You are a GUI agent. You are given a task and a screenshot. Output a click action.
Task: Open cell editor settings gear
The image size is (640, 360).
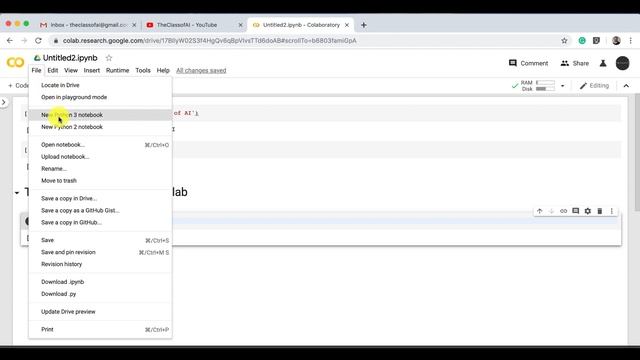pyautogui.click(x=587, y=211)
